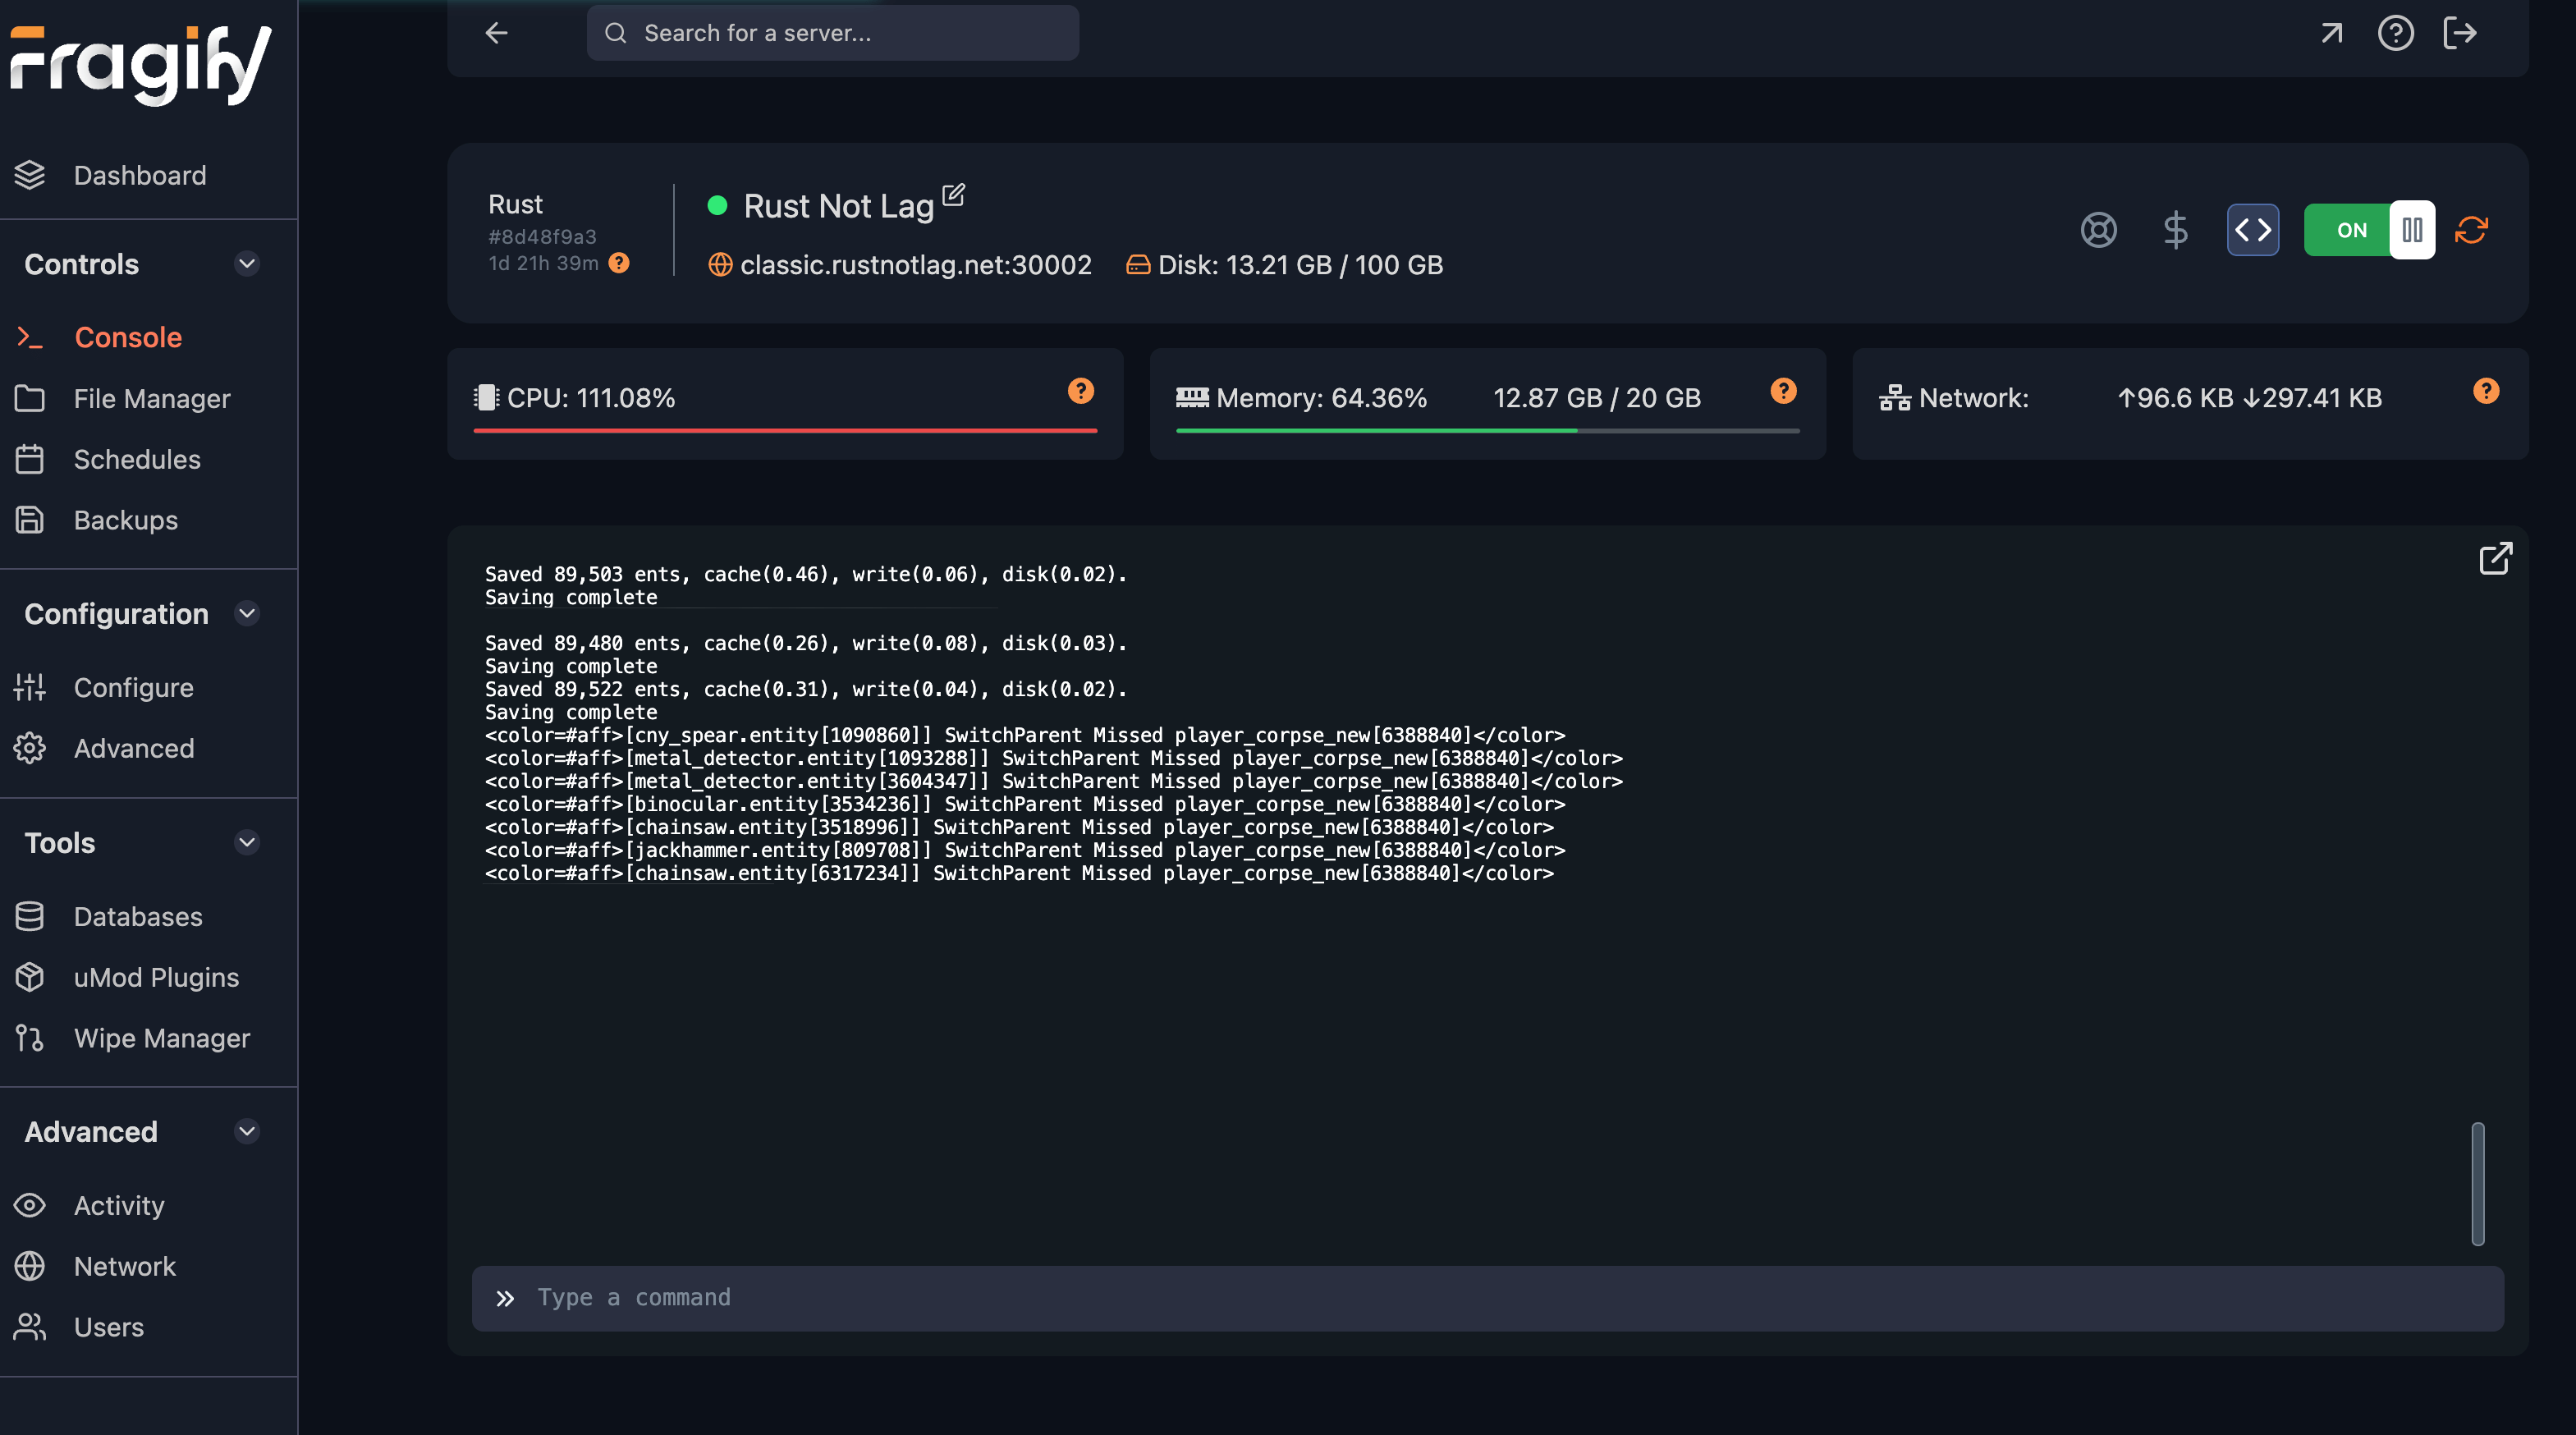Pop out the console to a new window
Image resolution: width=2576 pixels, height=1435 pixels.
(x=2495, y=558)
